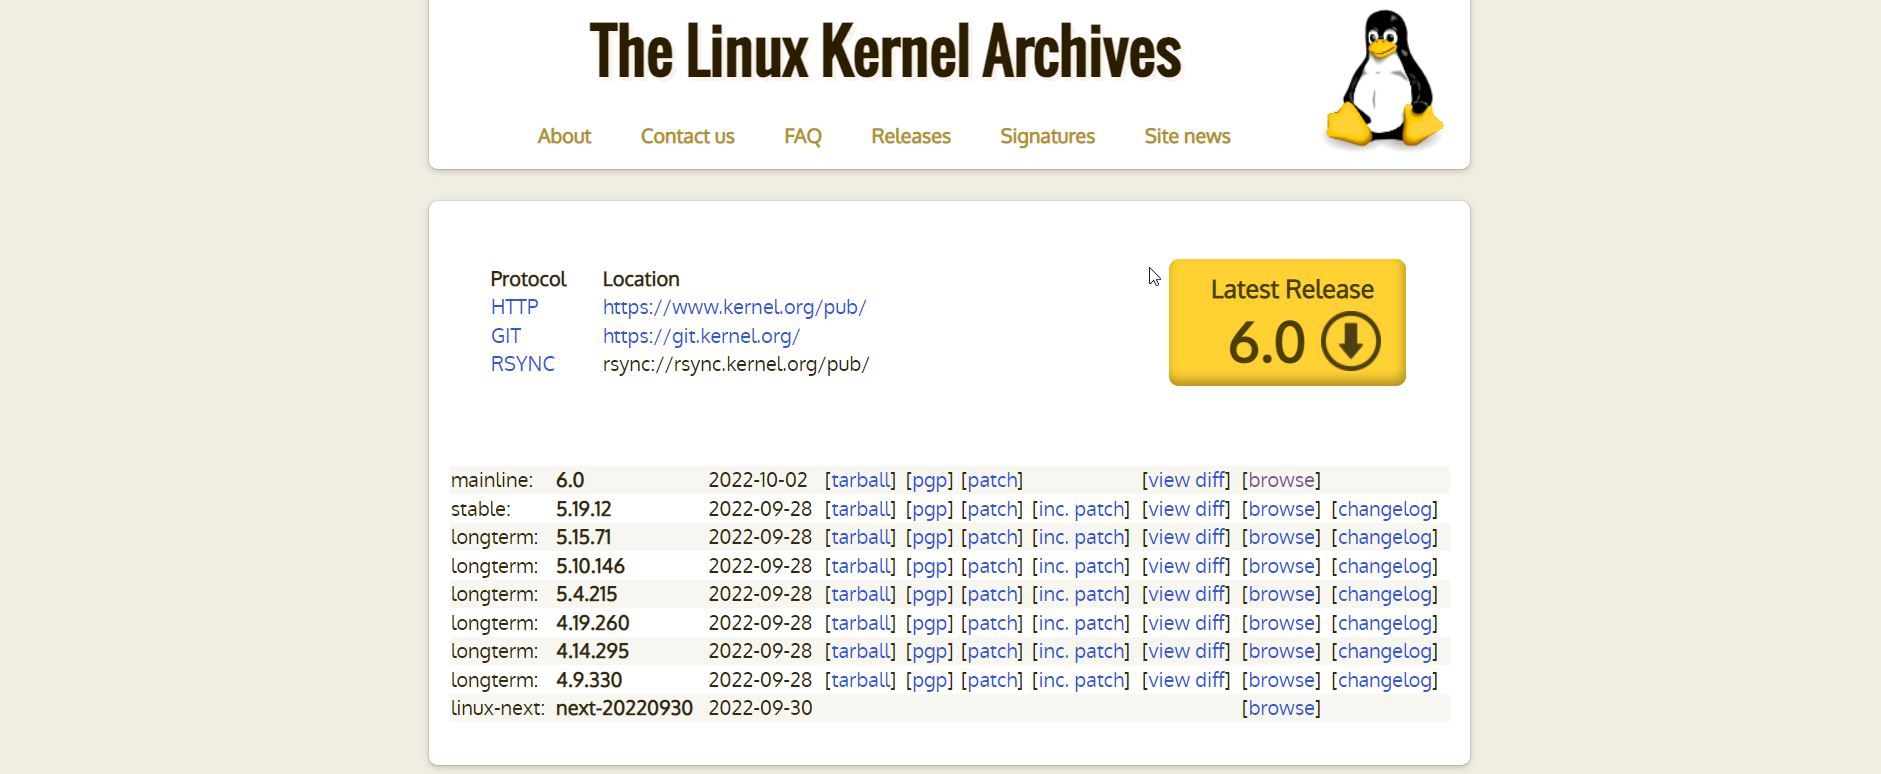Open changelog for 5.15.71

[x=1385, y=537]
